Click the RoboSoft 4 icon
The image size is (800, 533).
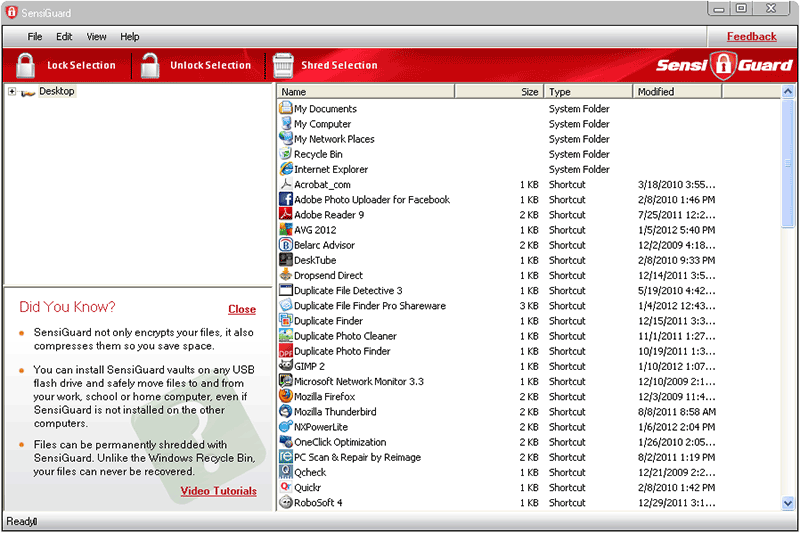286,502
